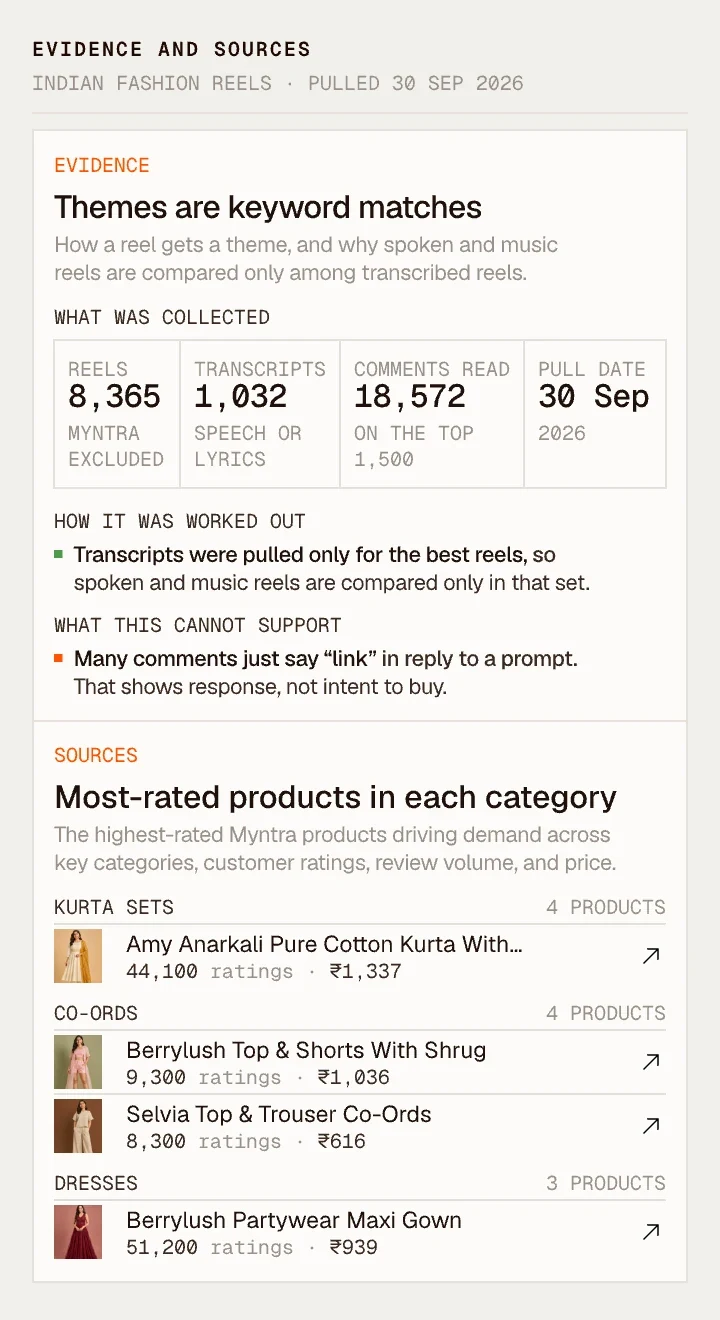The height and width of the screenshot is (1320, 720).
Task: Click the orange SOURCES section label
Action: point(96,755)
